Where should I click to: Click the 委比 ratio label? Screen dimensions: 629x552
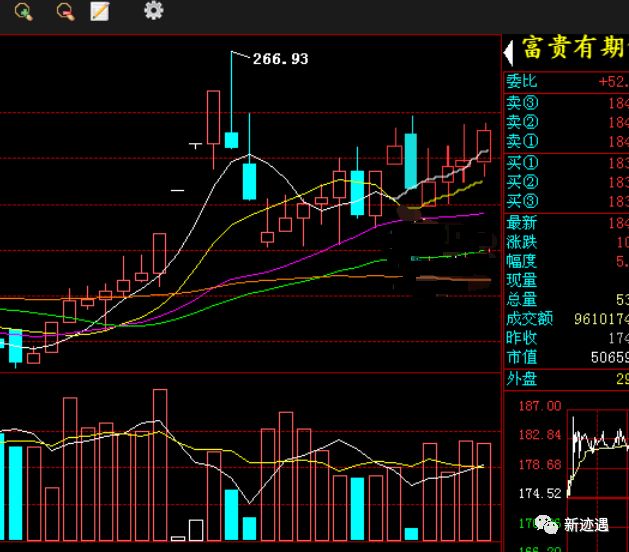tap(521, 81)
